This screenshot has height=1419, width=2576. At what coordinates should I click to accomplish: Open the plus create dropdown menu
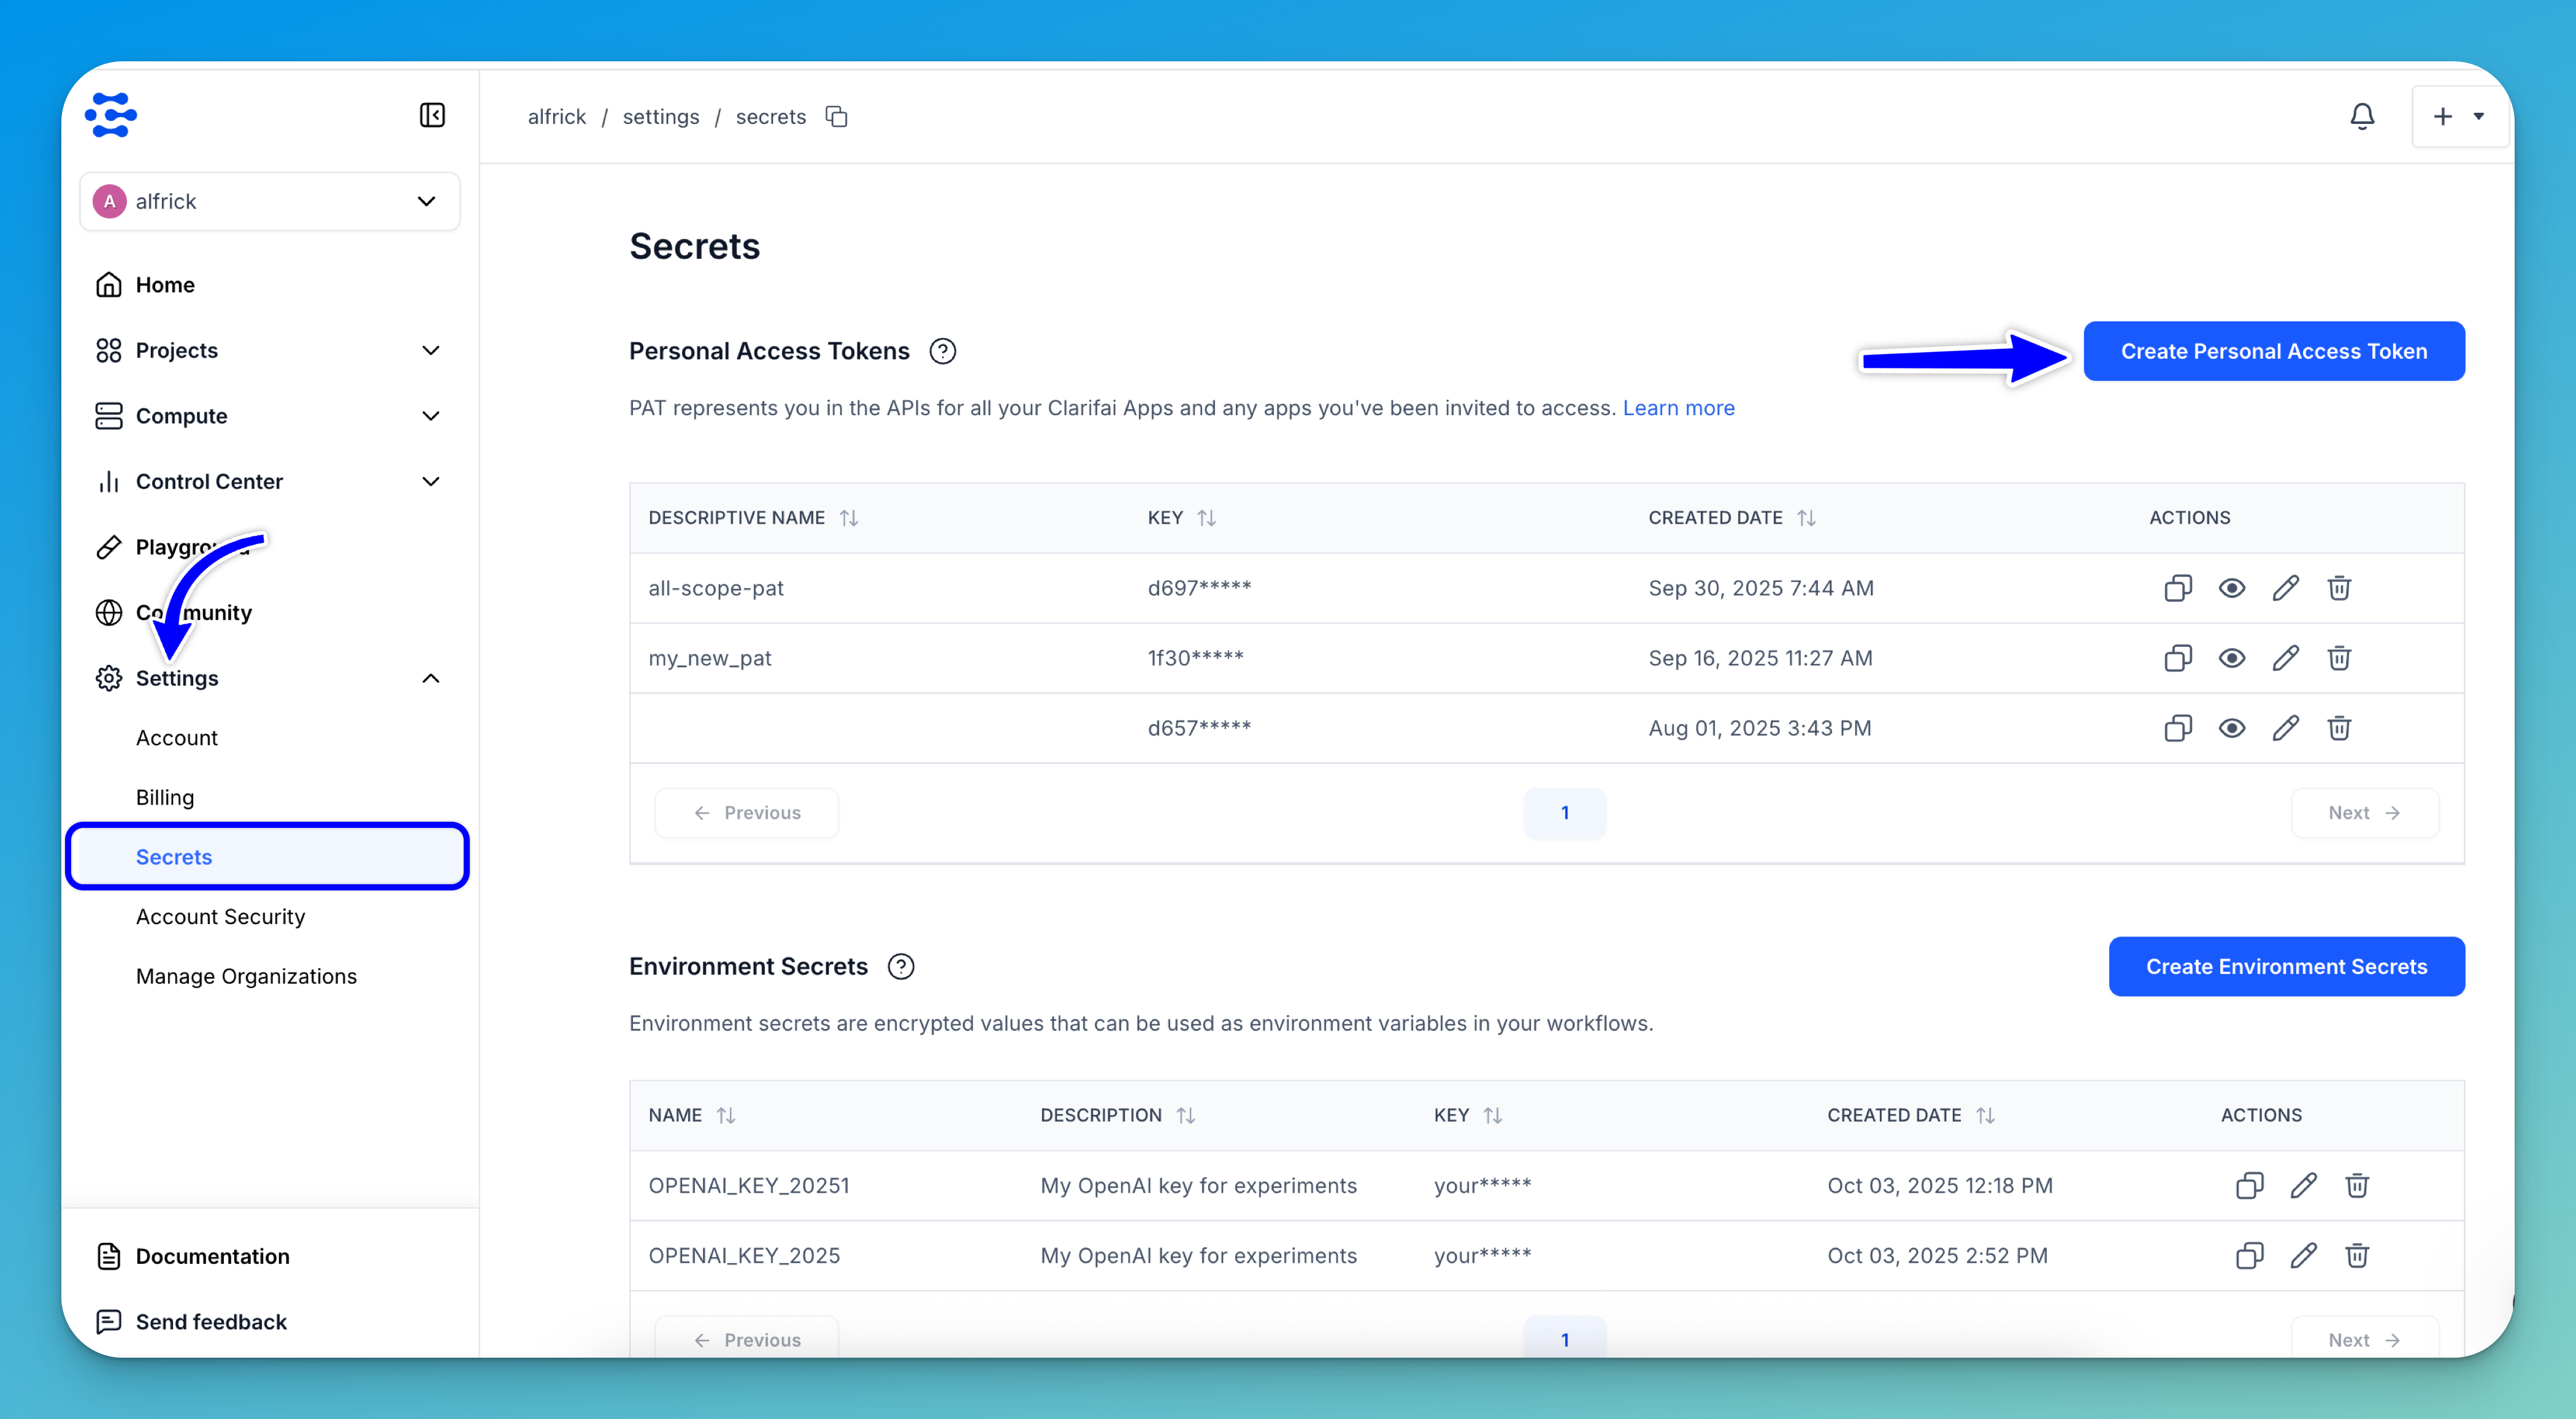click(x=2459, y=116)
